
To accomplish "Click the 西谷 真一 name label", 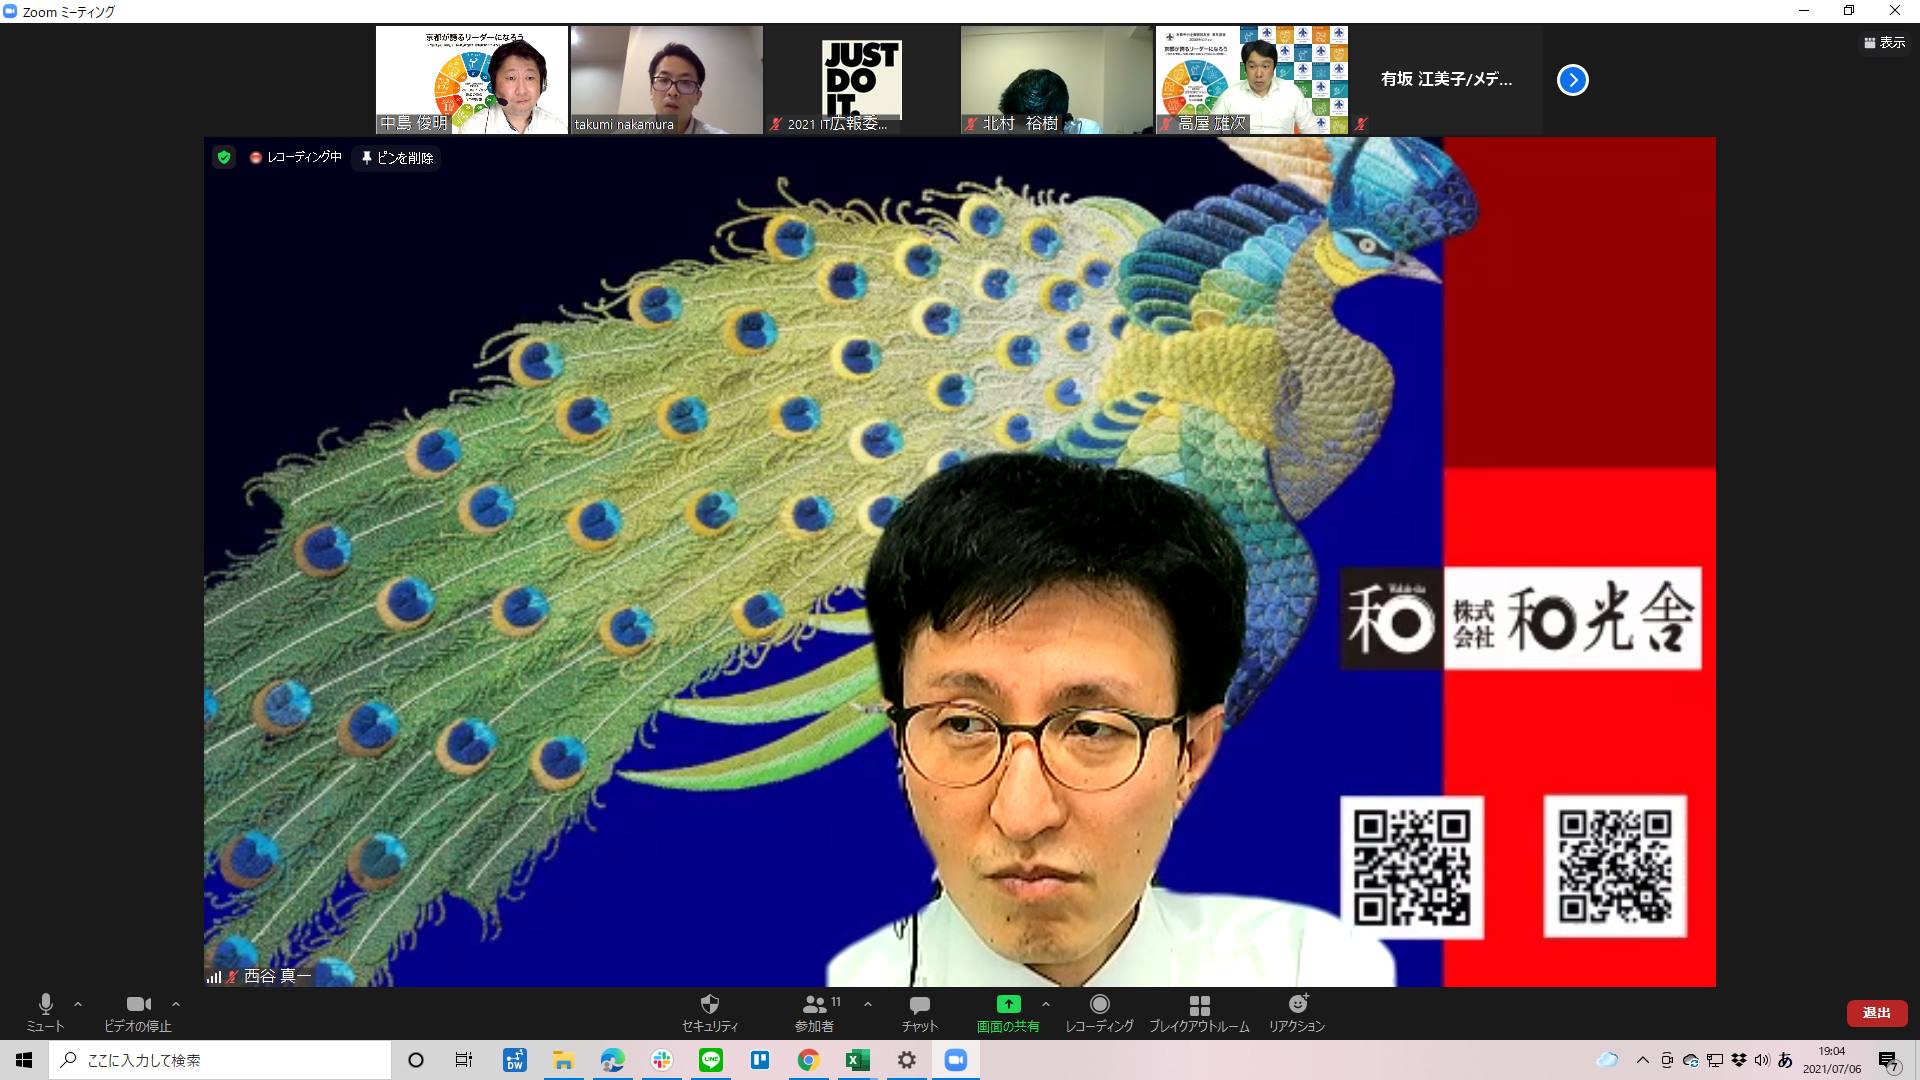I will coord(277,976).
